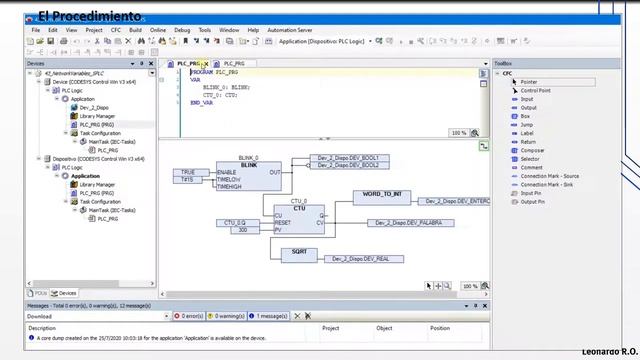This screenshot has width=640, height=360.
Task: Open Find with the binoculars icon
Action: click(141, 41)
